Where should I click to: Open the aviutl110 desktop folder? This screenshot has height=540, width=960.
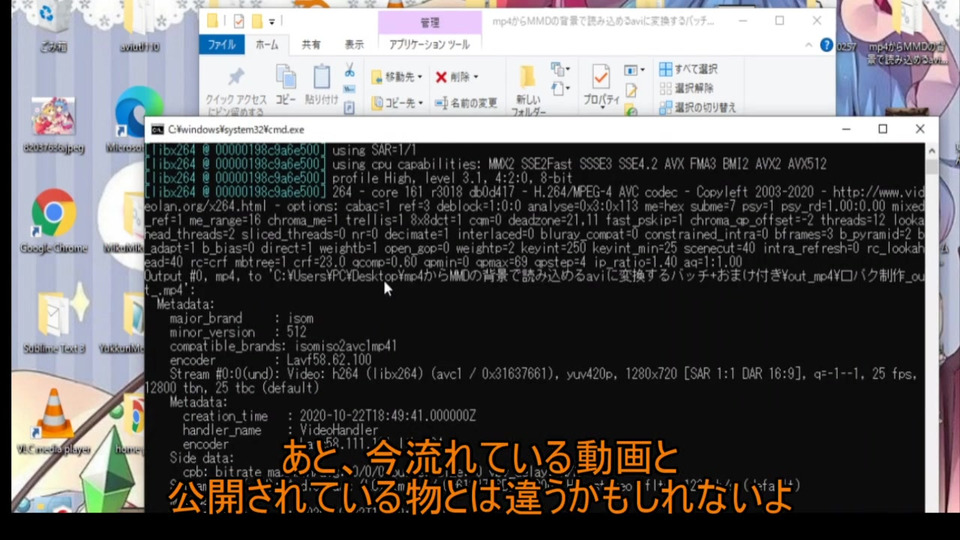pyautogui.click(x=140, y=26)
